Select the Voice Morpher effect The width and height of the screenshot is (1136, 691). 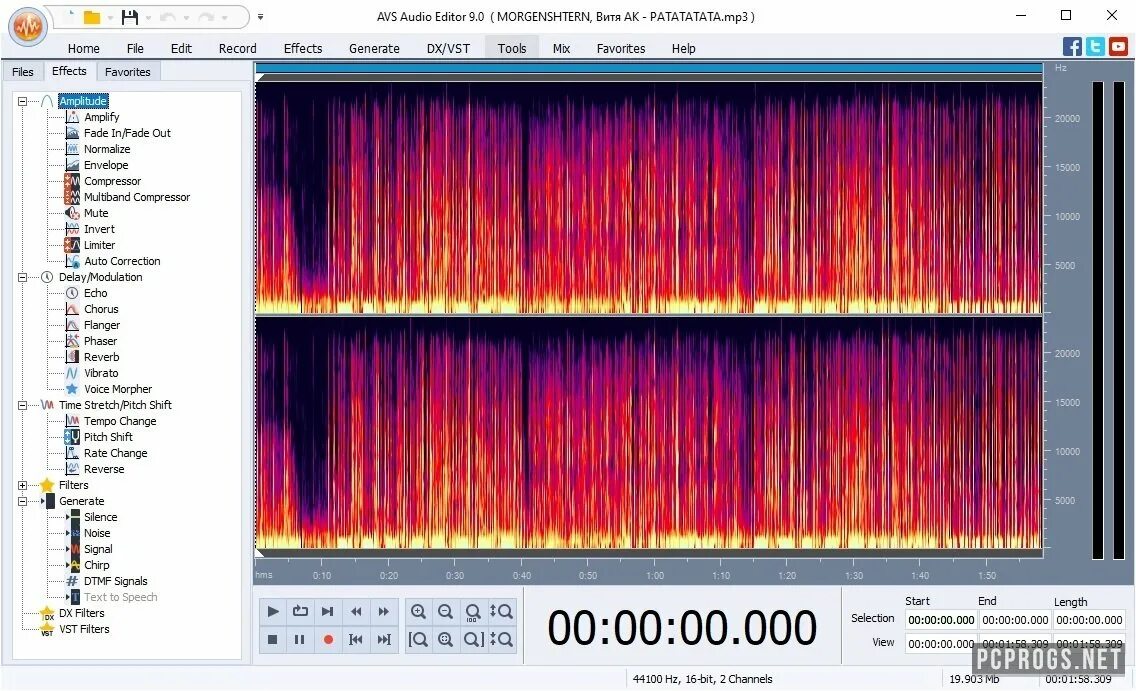tap(118, 389)
